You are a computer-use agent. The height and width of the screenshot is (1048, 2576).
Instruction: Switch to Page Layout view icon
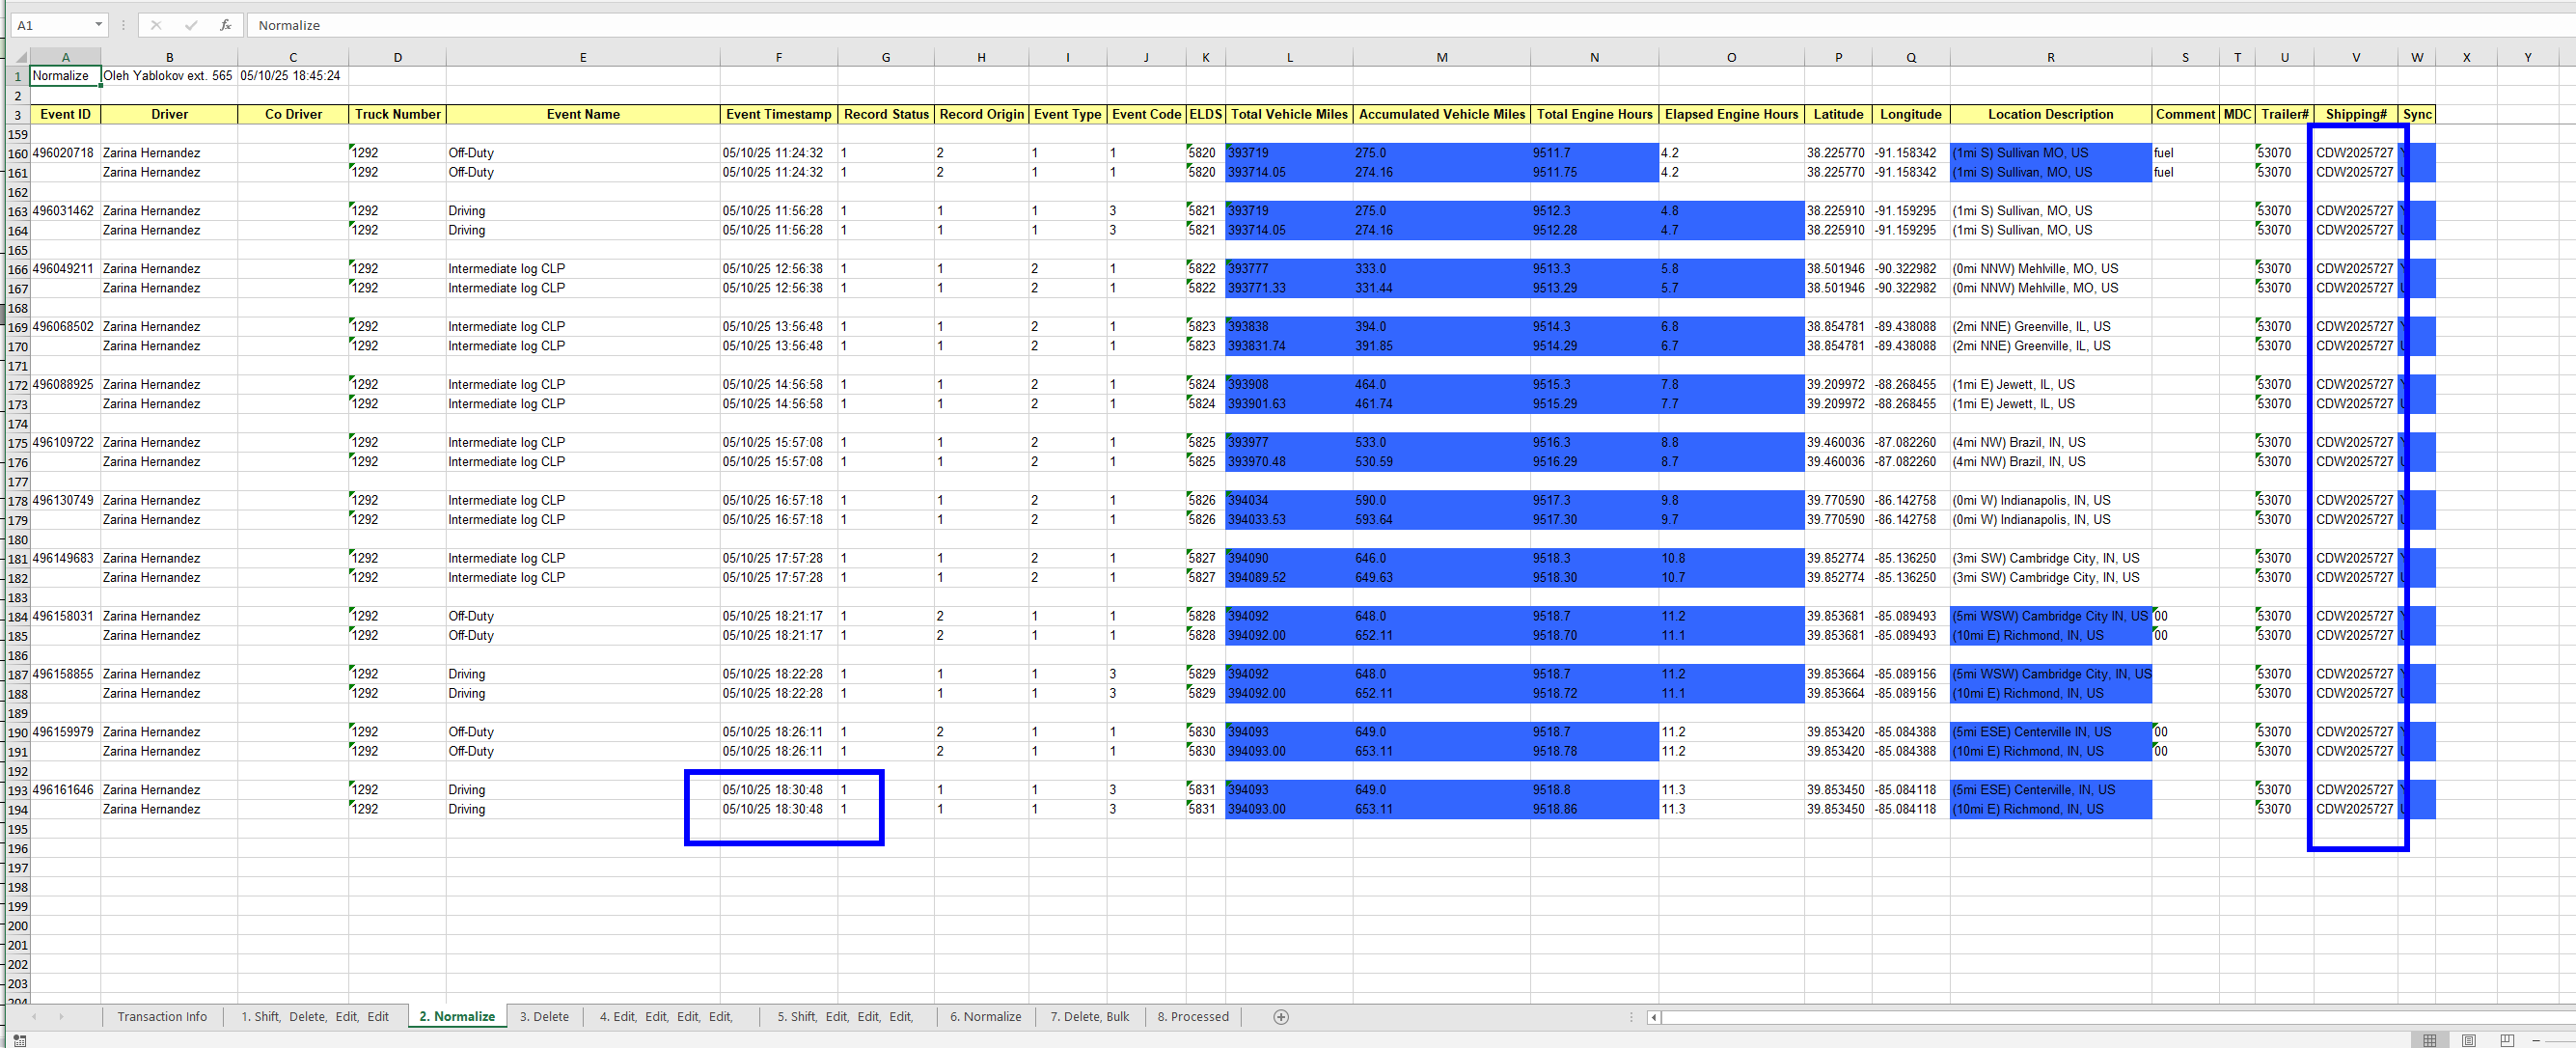[x=2468, y=1040]
